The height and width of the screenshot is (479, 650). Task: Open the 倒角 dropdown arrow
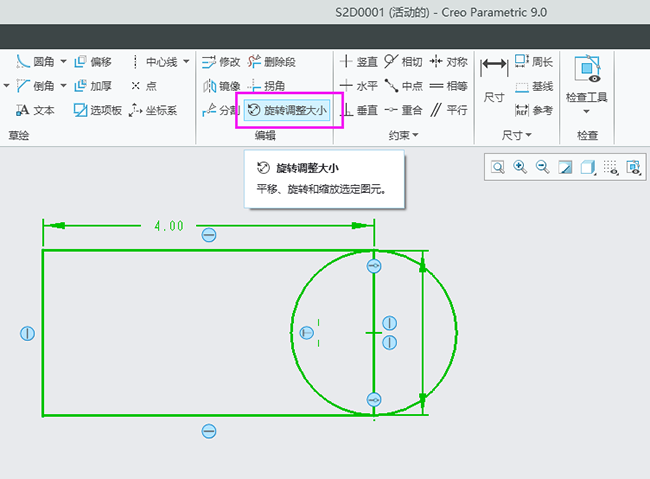(63, 86)
